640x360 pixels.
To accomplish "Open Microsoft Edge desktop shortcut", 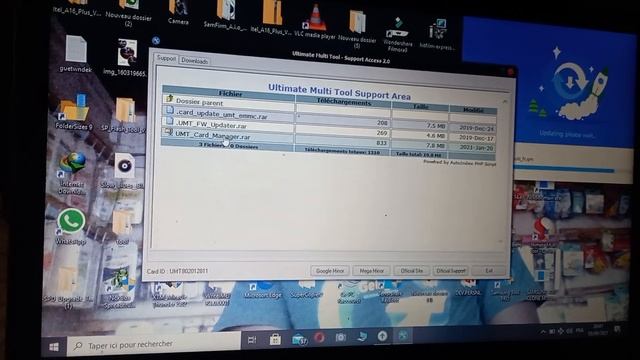I will (263, 289).
